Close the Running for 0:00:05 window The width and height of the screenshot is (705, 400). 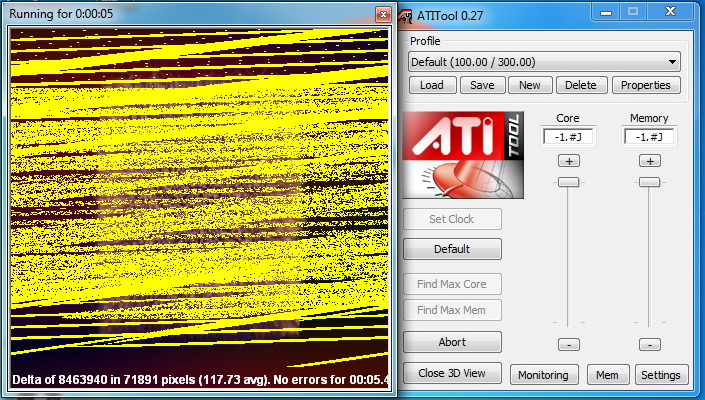point(383,15)
